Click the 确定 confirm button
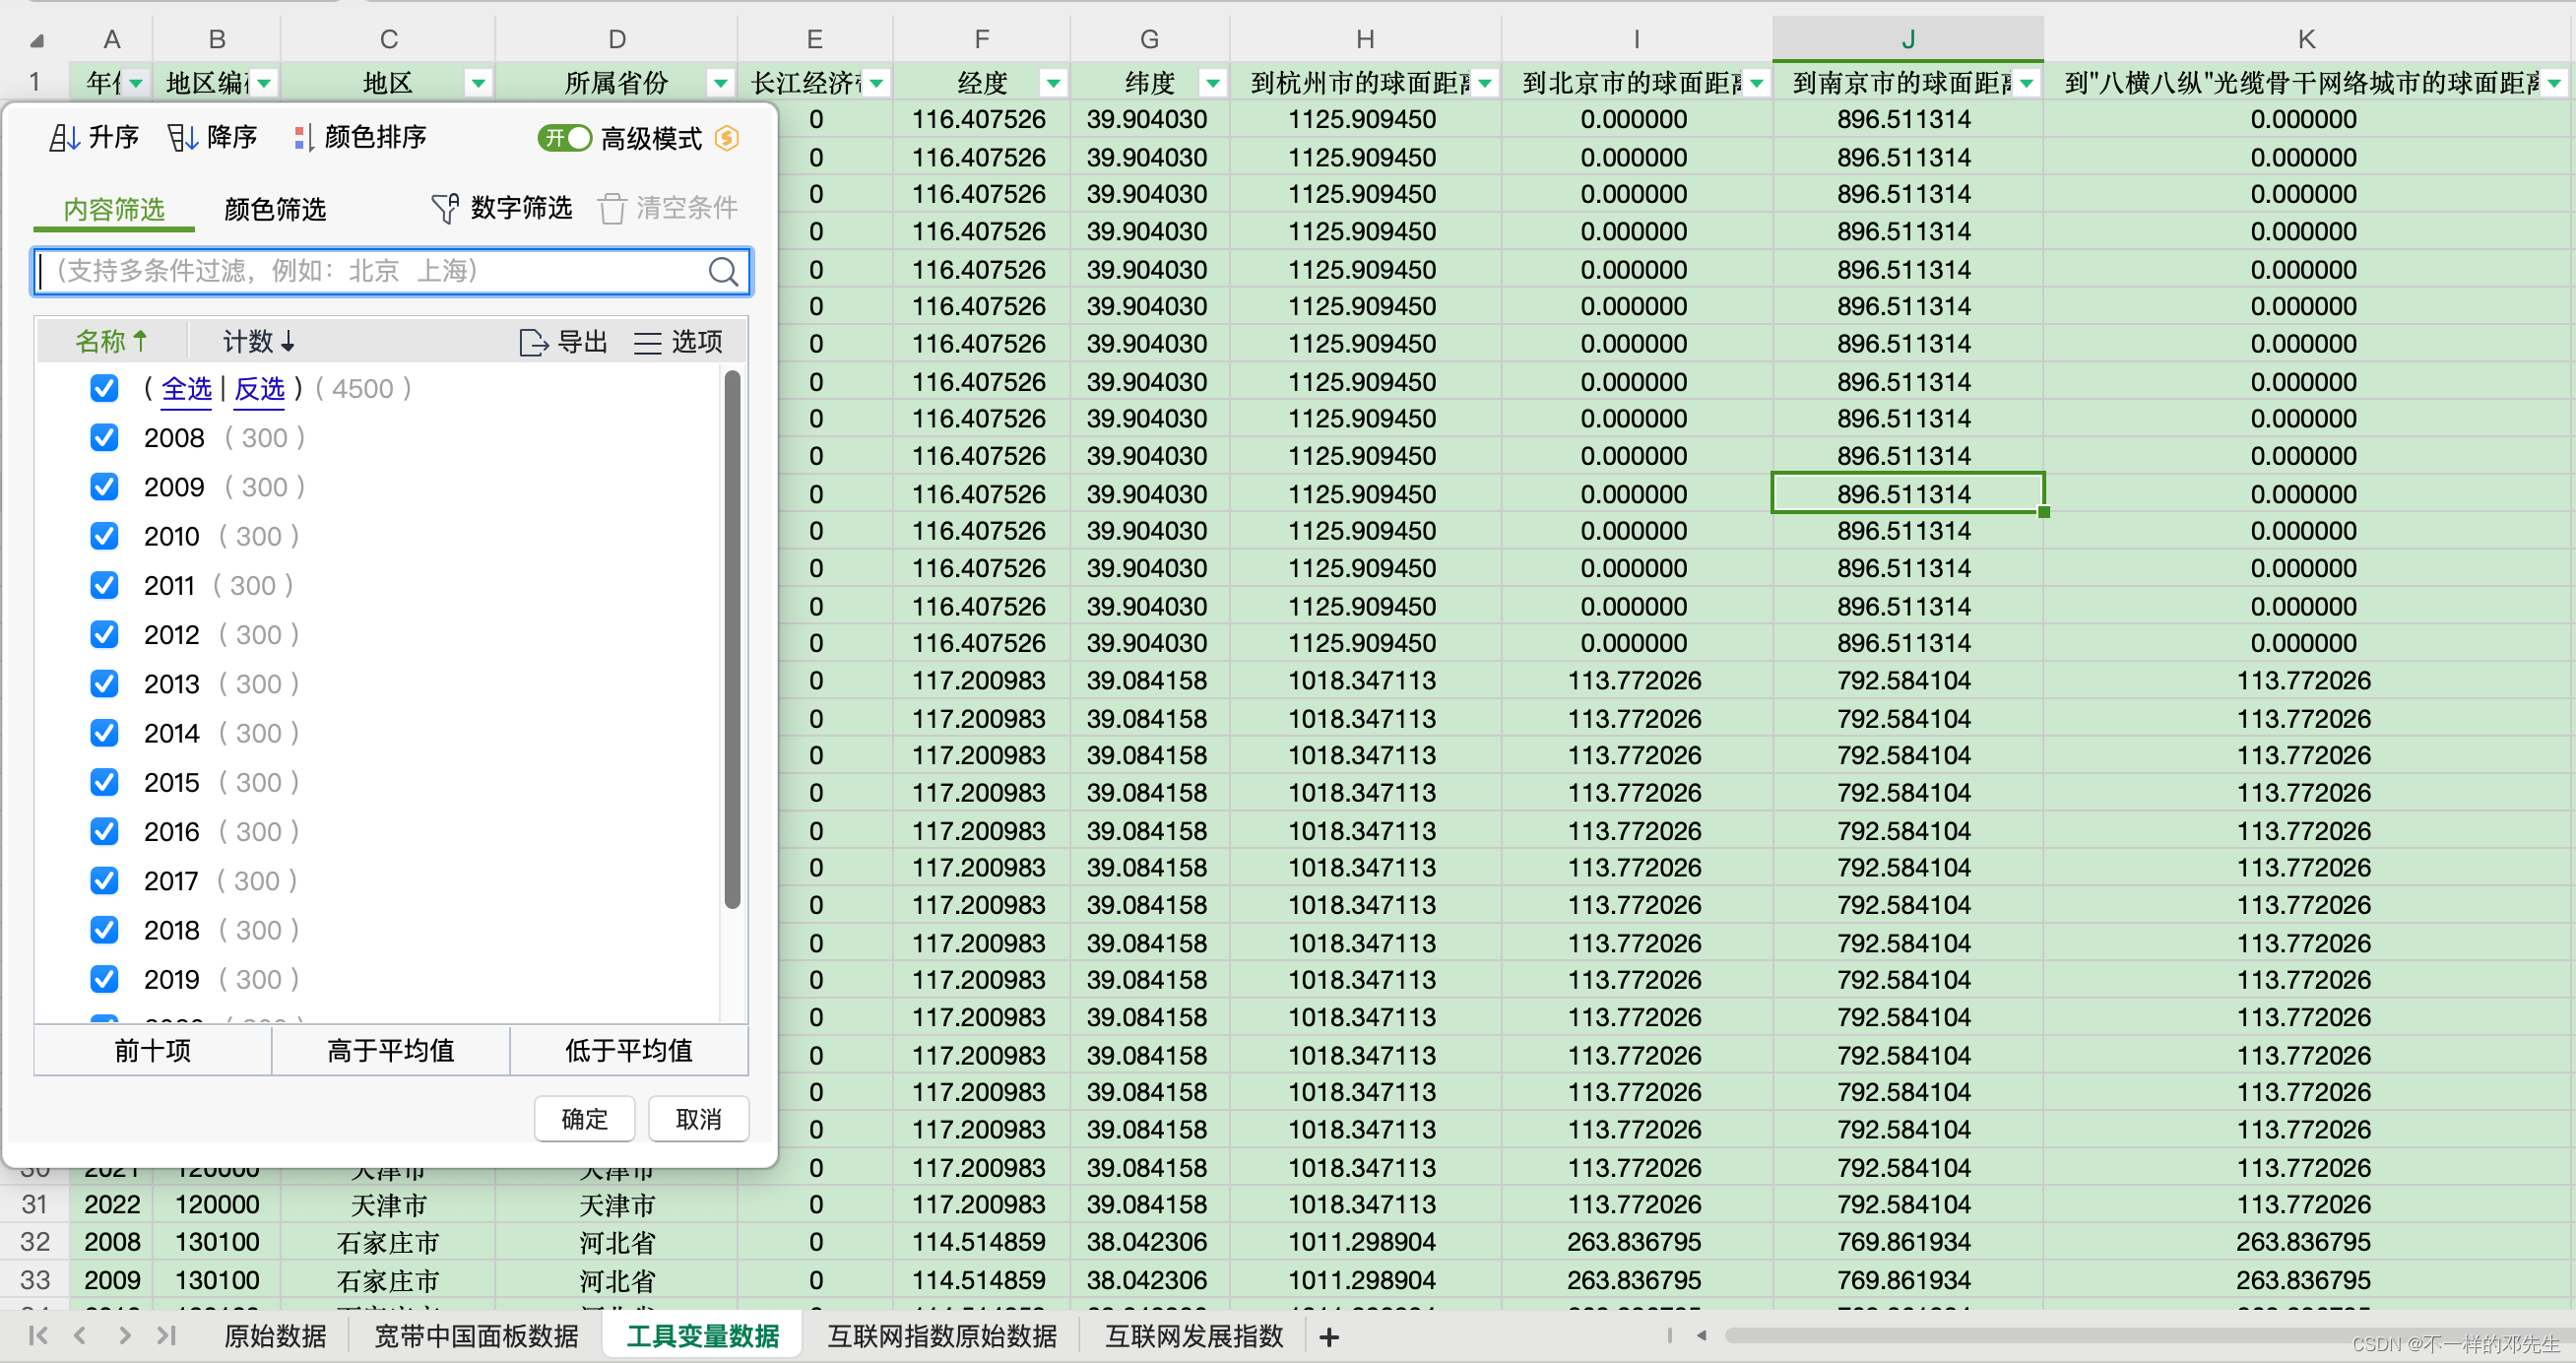2576x1363 pixels. pos(584,1119)
